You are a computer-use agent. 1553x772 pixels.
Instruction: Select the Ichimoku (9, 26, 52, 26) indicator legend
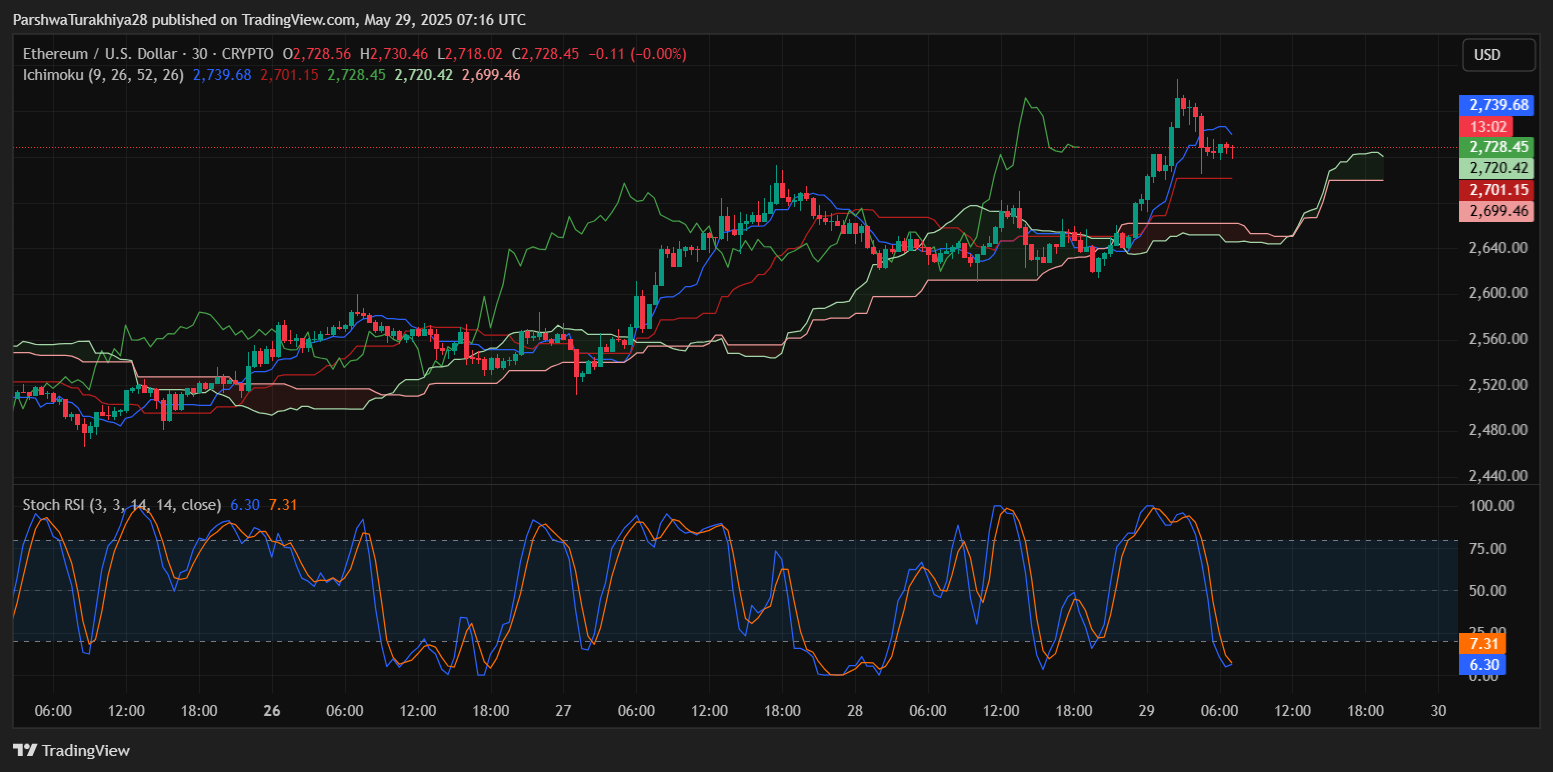(x=103, y=75)
